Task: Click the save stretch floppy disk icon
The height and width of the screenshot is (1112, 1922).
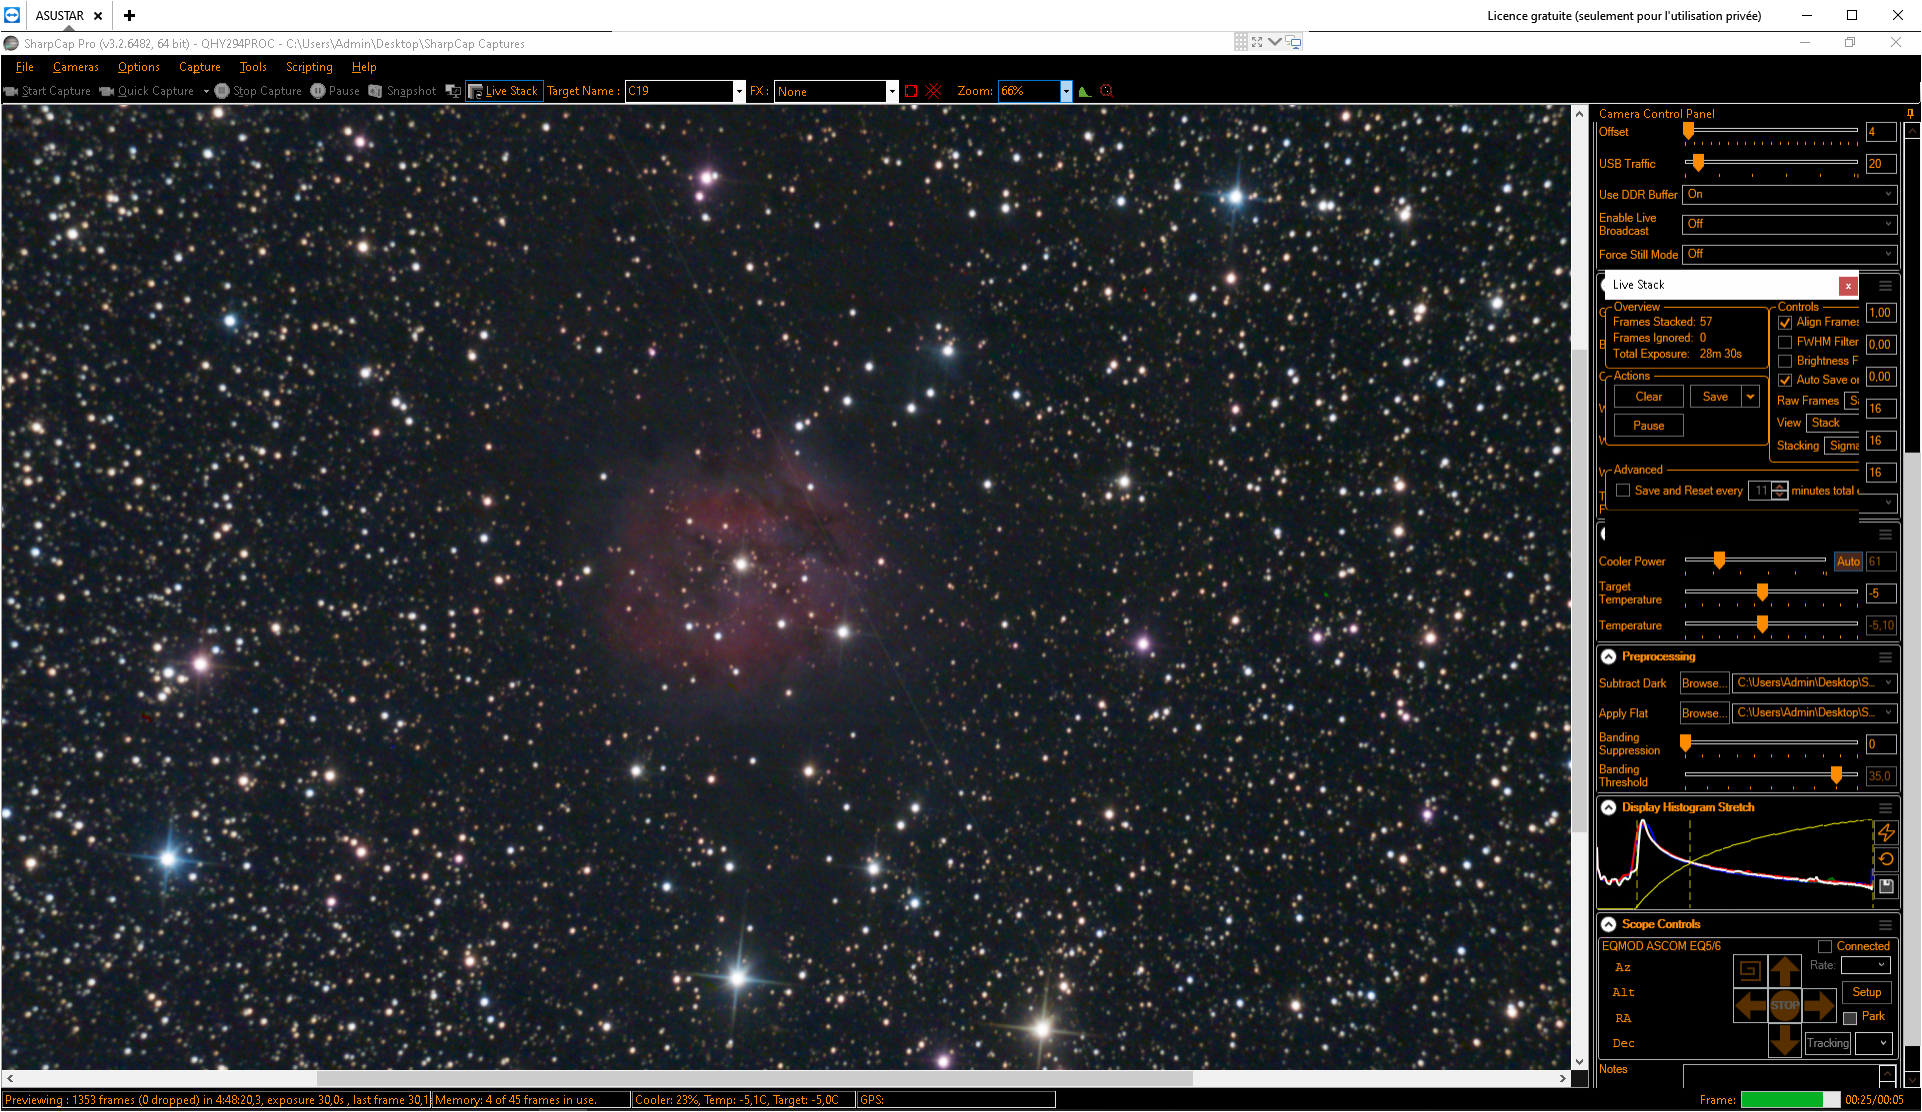Action: tap(1886, 886)
